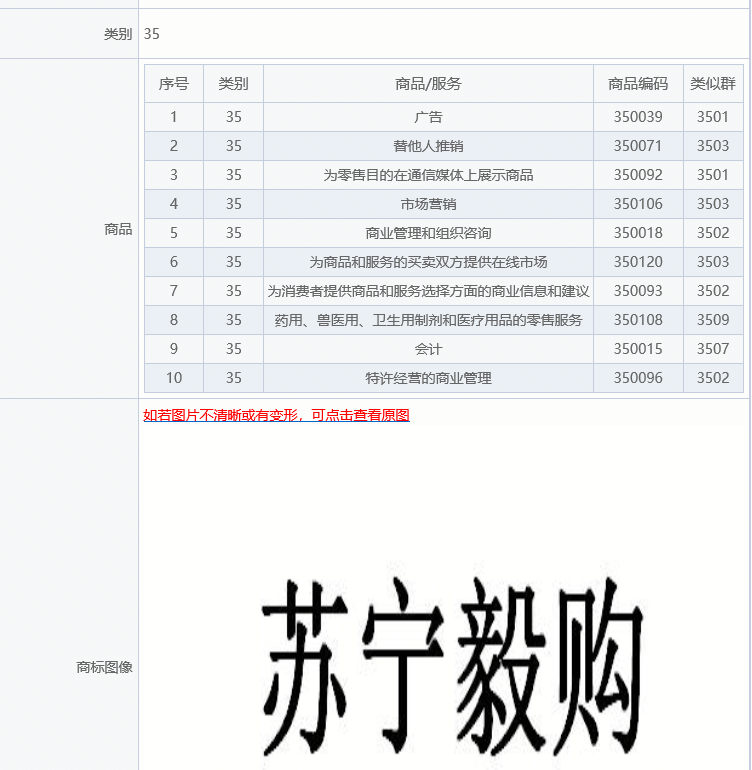This screenshot has height=770, width=752.
Task: Click similar group 3503 in 替他人推销 row
Action: [713, 146]
